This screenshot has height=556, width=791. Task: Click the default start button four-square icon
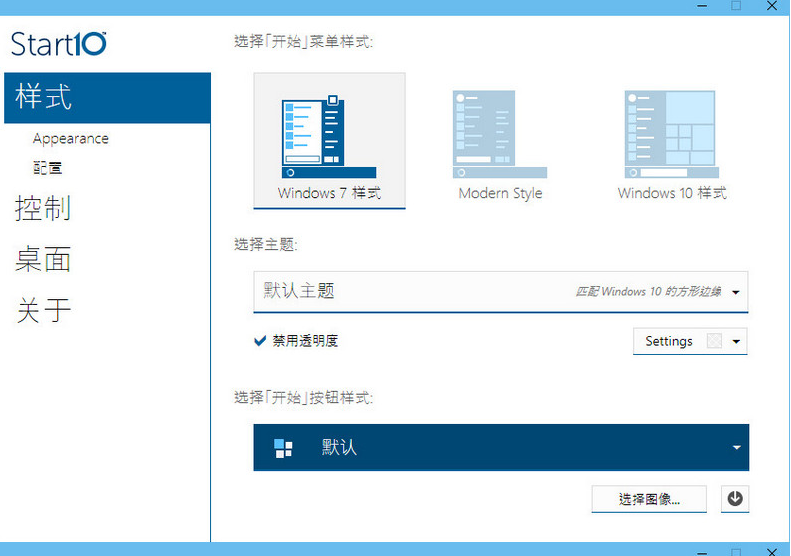(283, 448)
